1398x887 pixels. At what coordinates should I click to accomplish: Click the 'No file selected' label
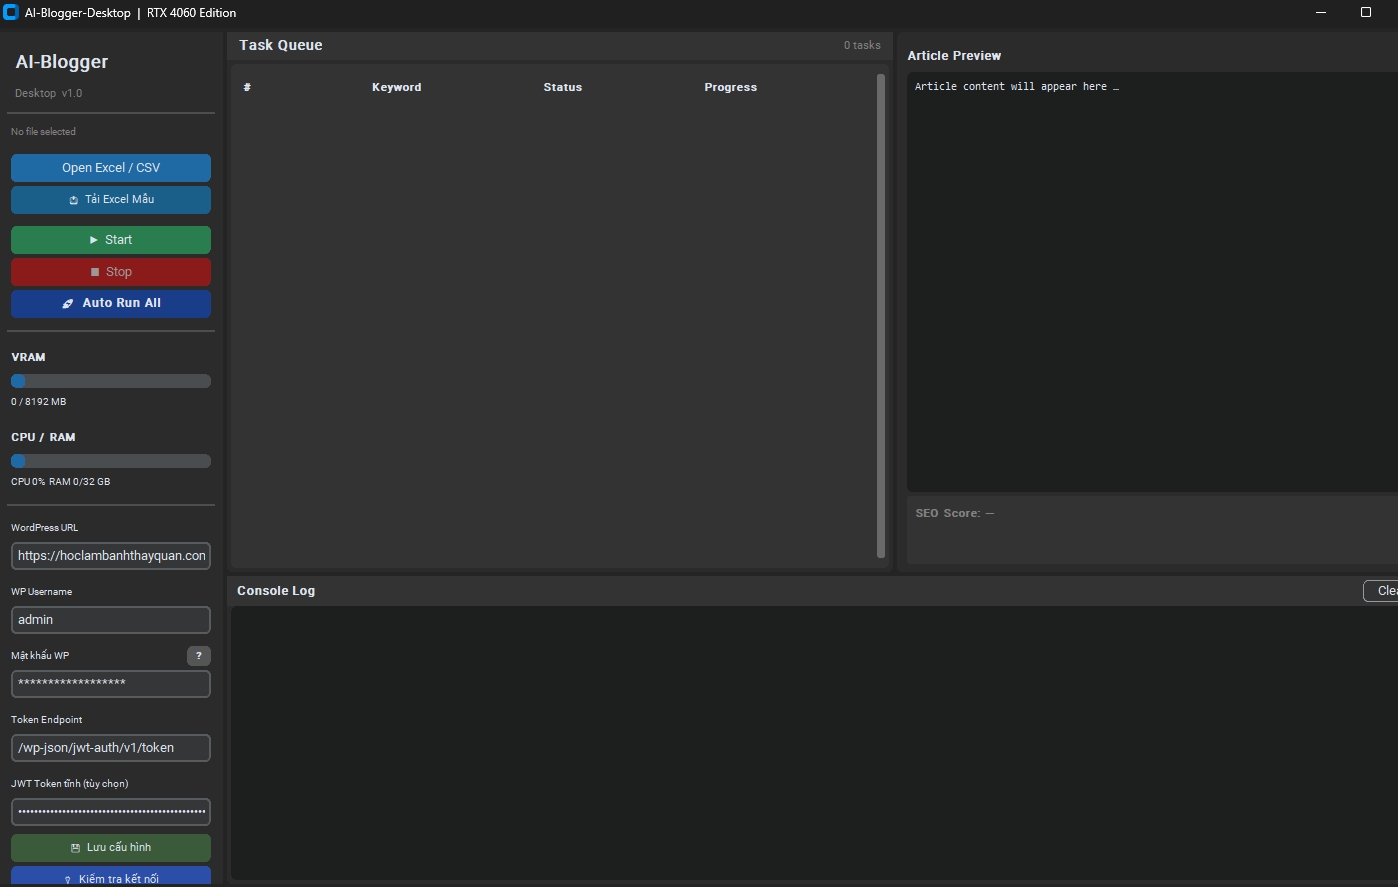43,132
